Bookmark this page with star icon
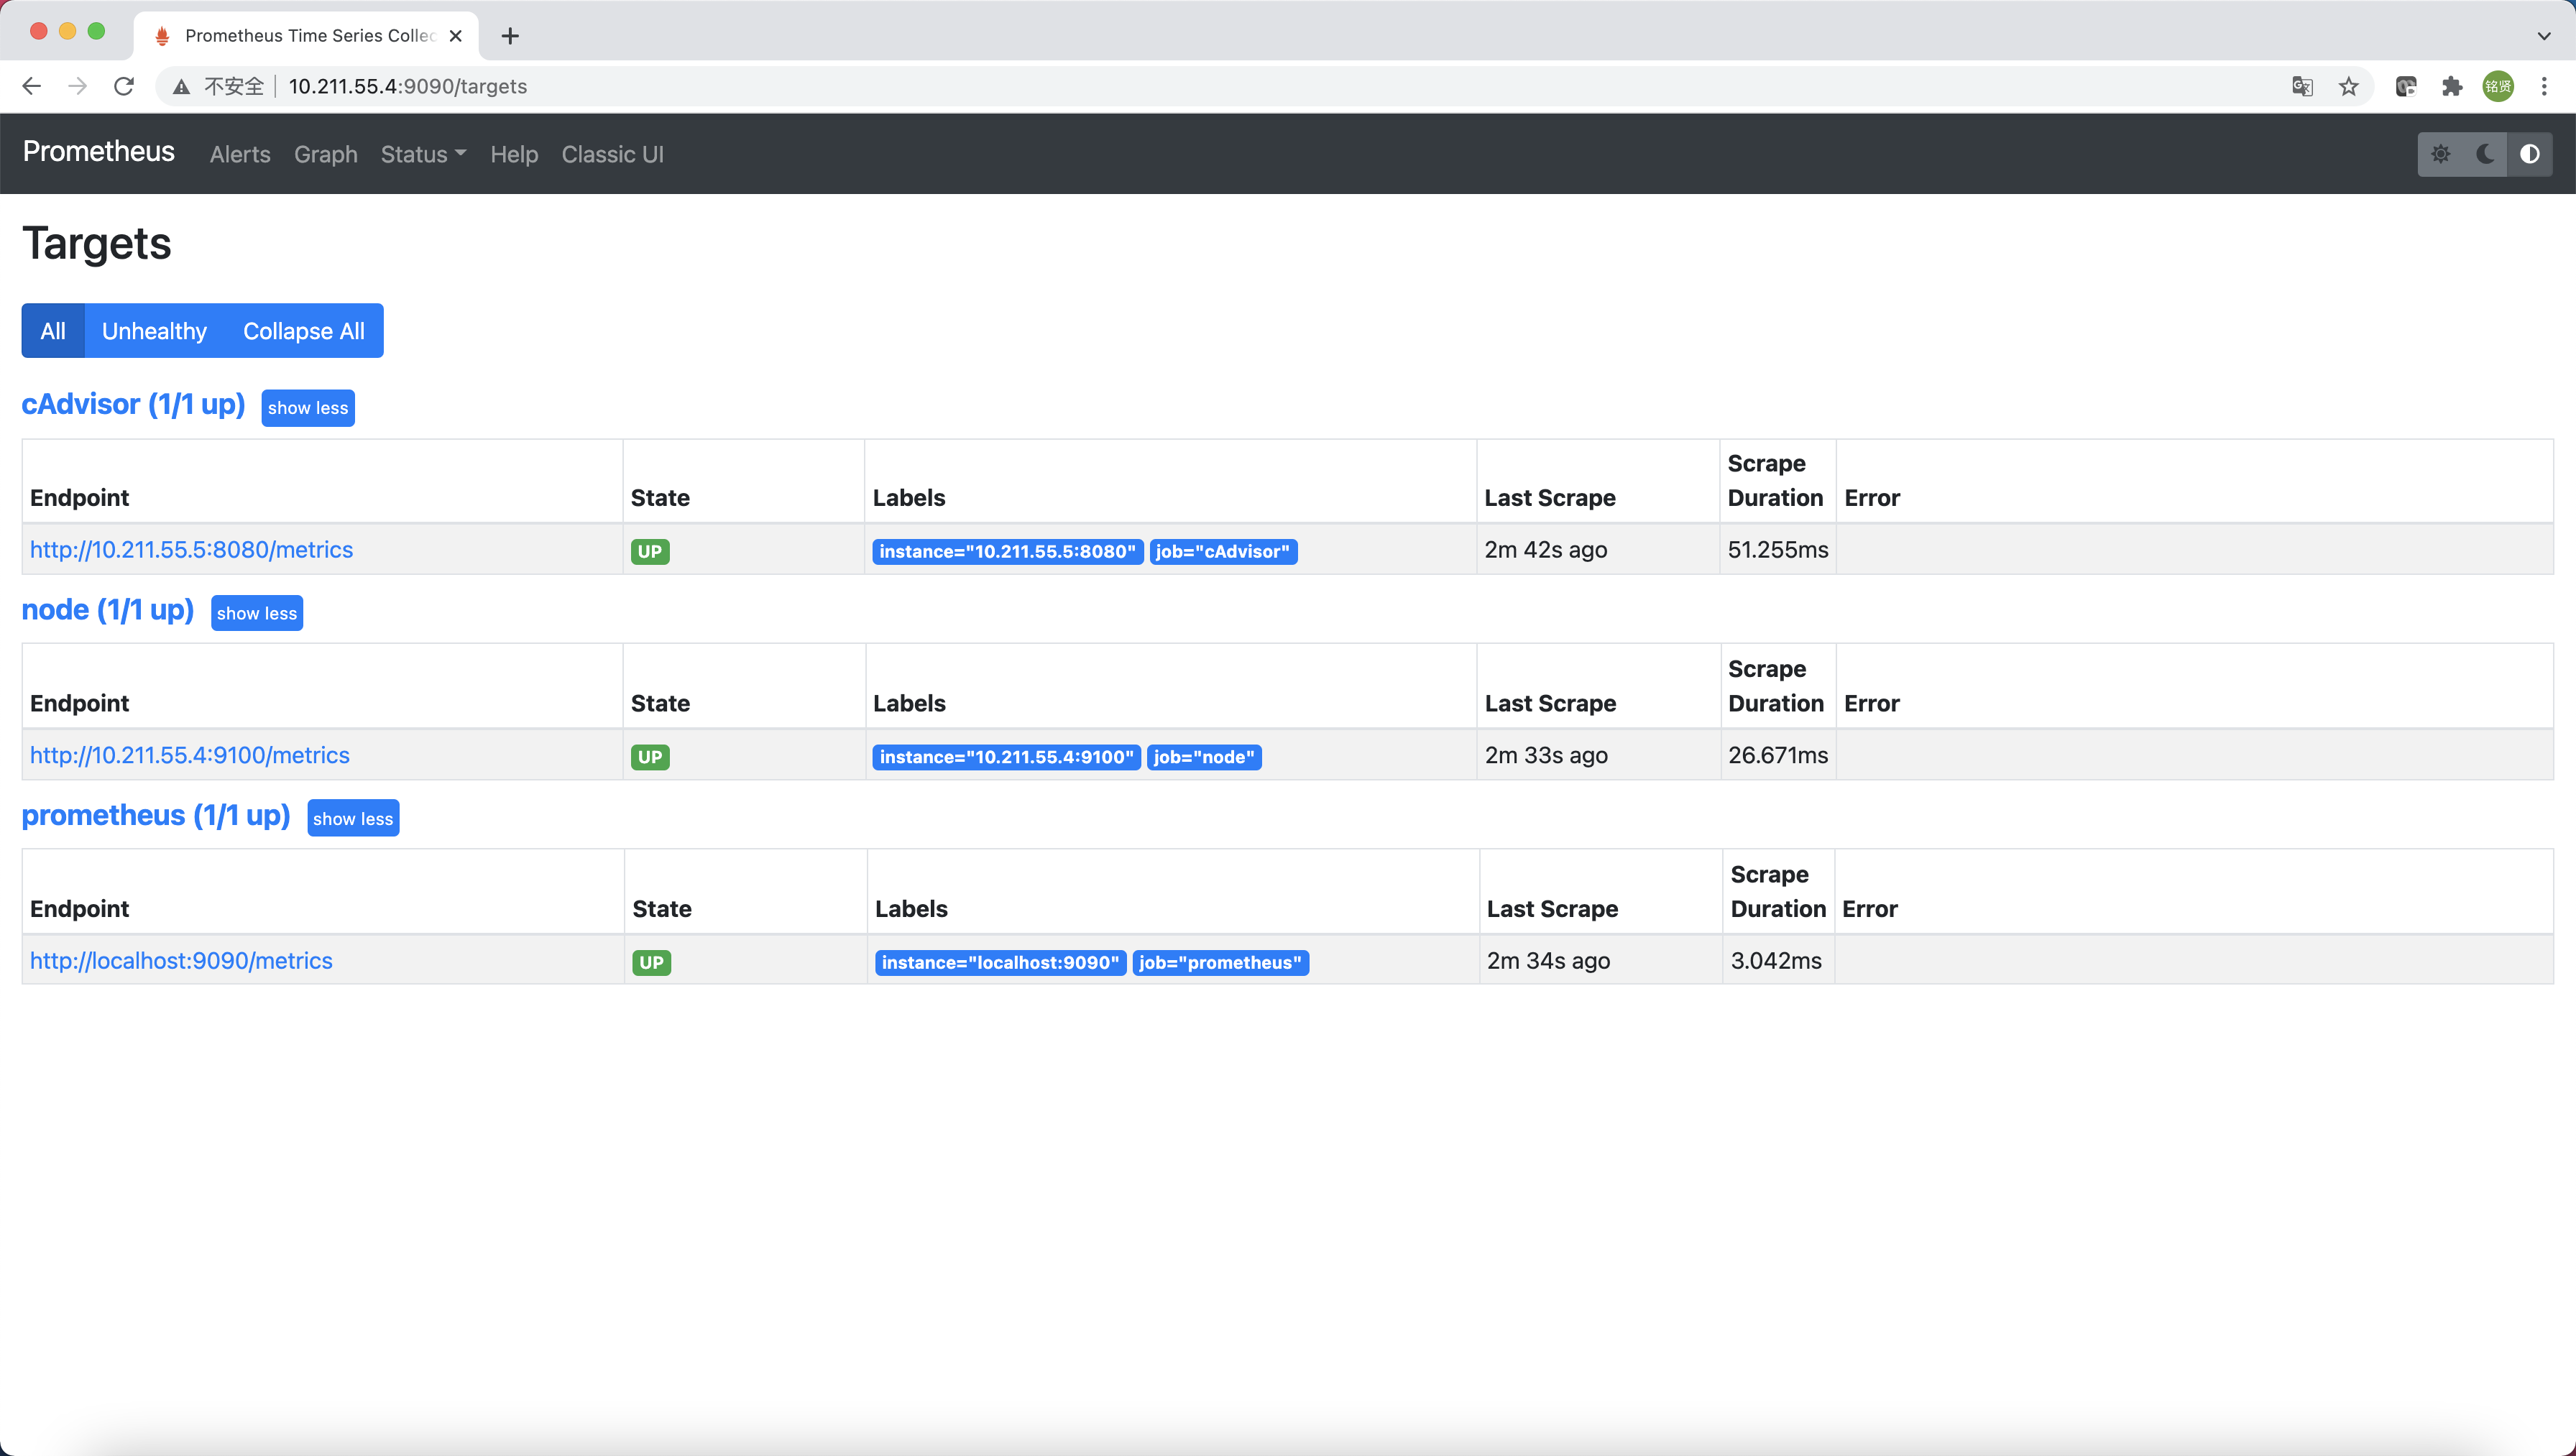The height and width of the screenshot is (1456, 2576). (x=2349, y=86)
